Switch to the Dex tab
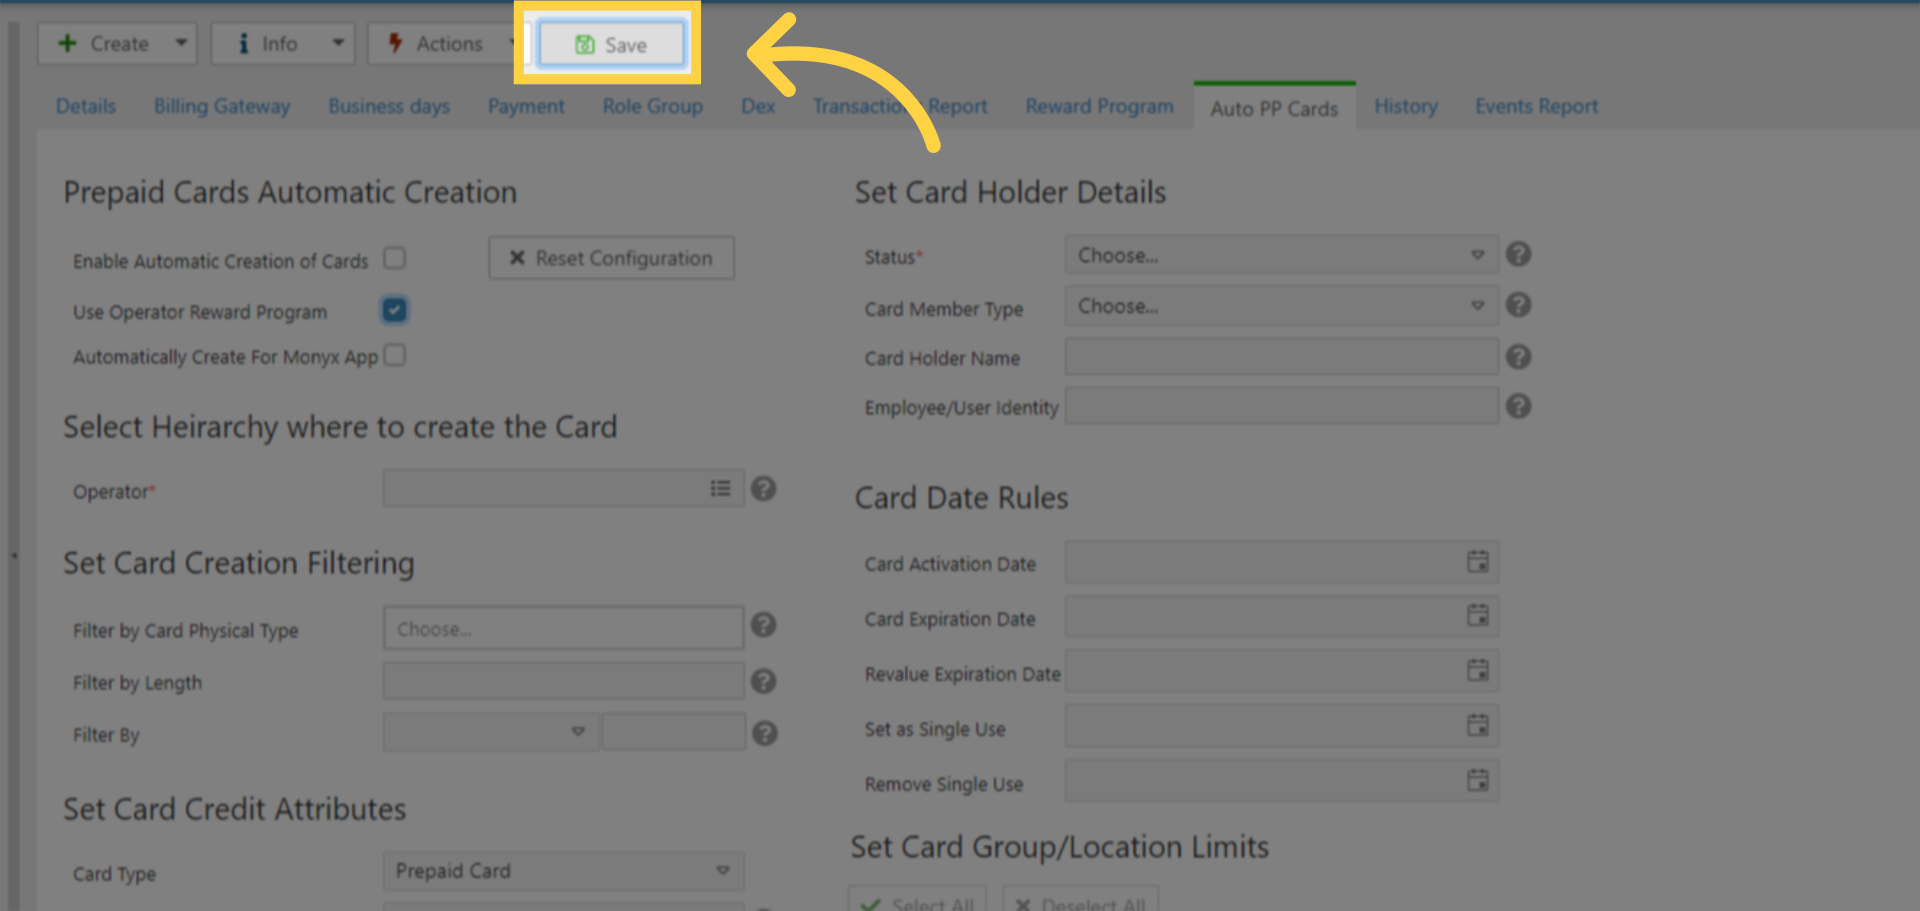The image size is (1920, 911). [758, 106]
